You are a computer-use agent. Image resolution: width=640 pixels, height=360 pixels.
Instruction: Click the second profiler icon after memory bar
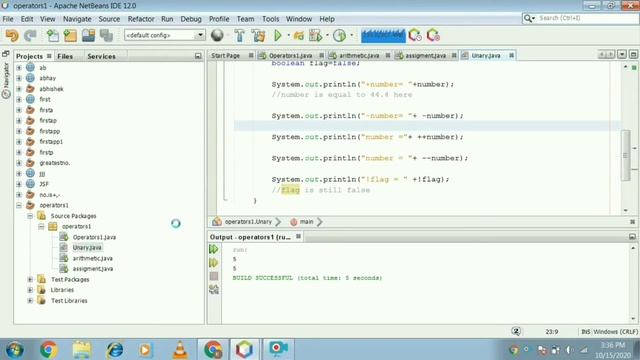(x=433, y=36)
